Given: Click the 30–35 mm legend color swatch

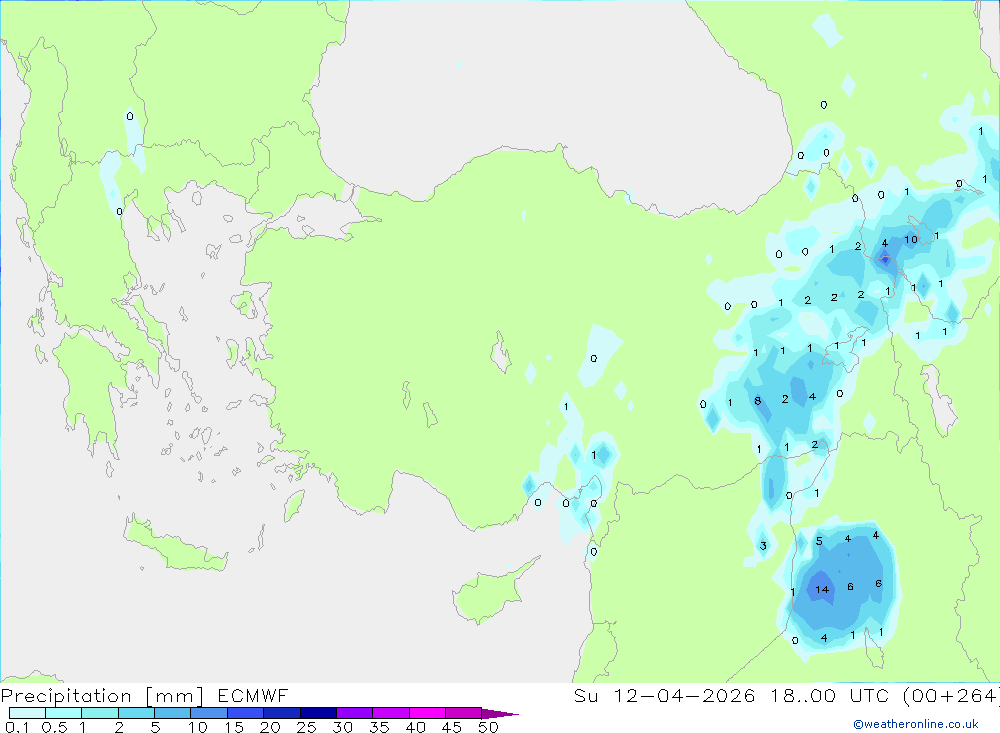Looking at the screenshot, I should tap(354, 713).
